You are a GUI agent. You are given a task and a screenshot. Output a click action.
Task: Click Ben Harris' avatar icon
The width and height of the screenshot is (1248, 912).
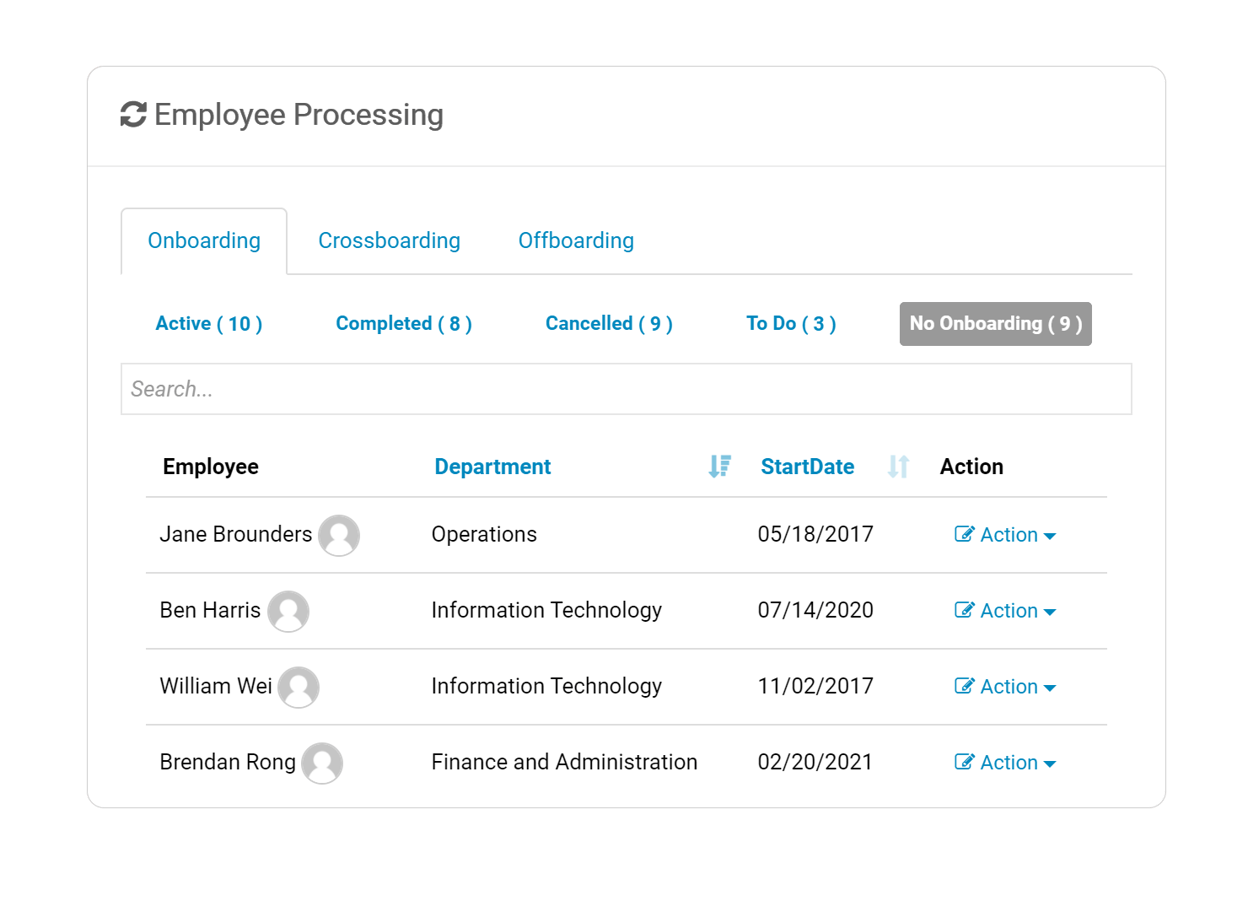(288, 611)
